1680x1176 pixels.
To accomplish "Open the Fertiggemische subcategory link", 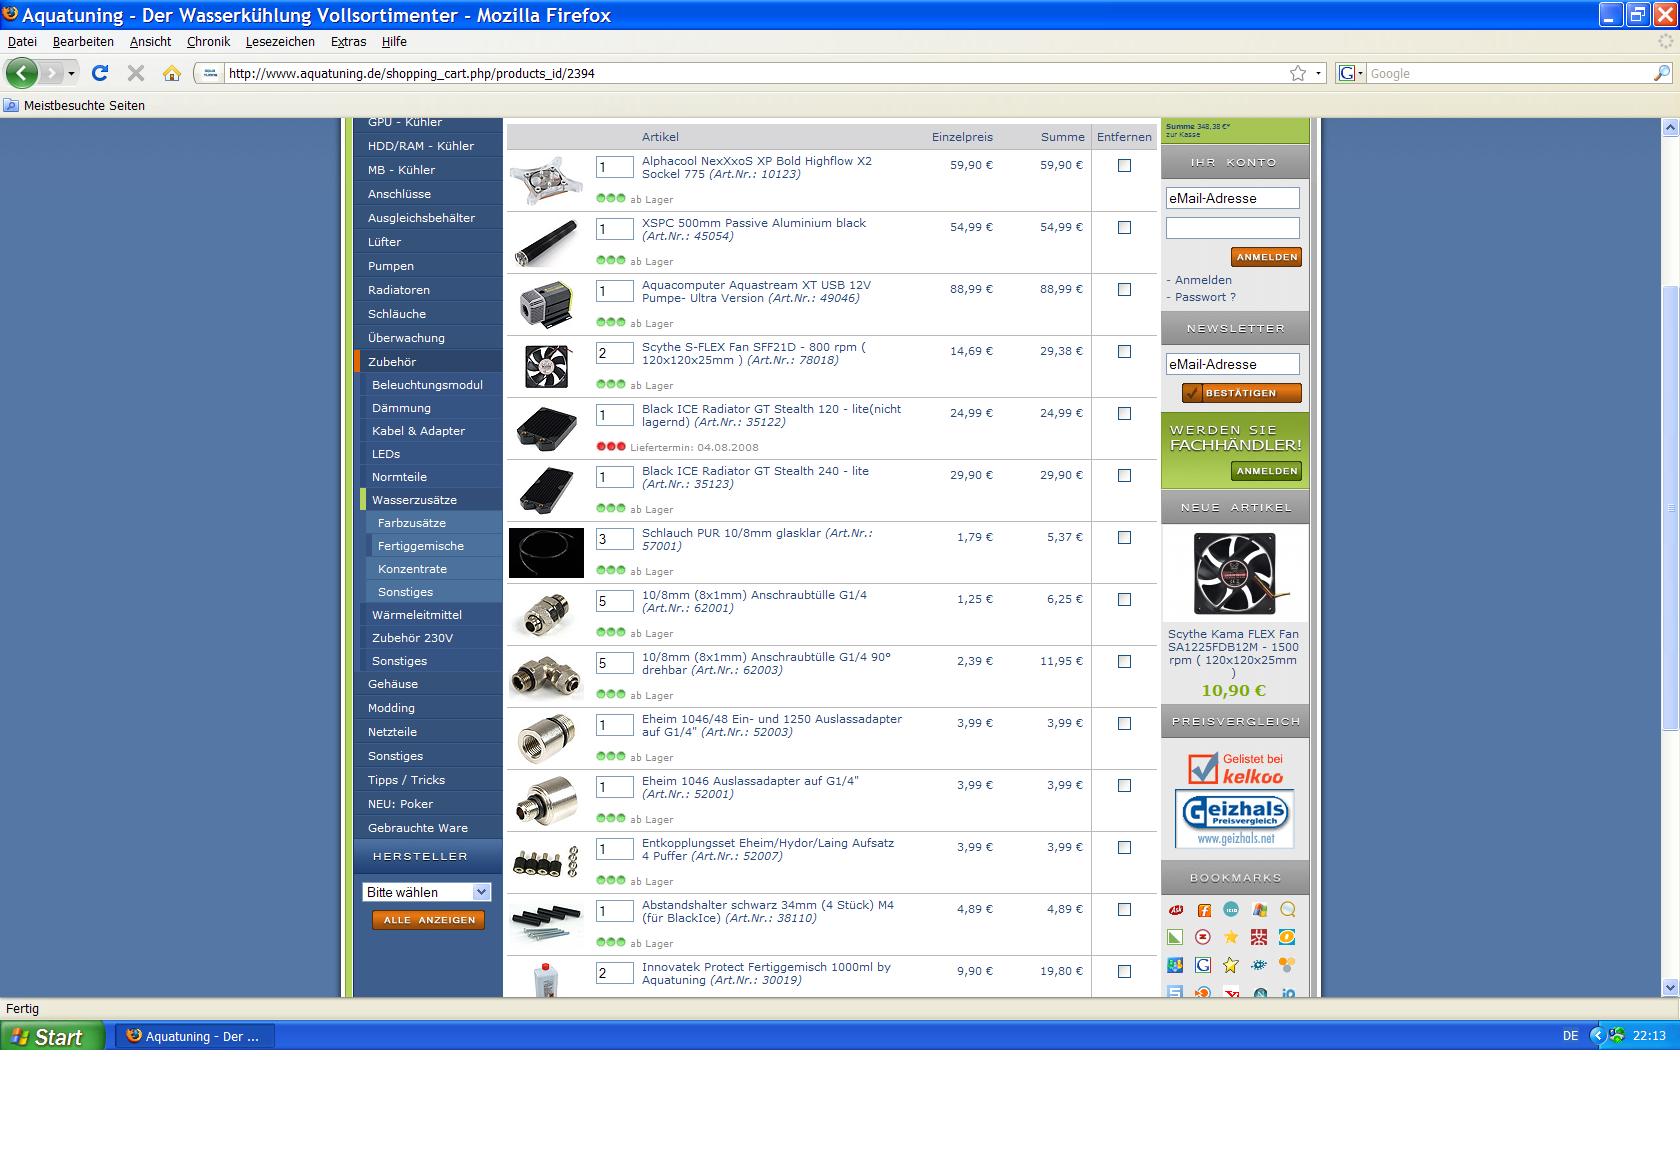I will tap(420, 546).
